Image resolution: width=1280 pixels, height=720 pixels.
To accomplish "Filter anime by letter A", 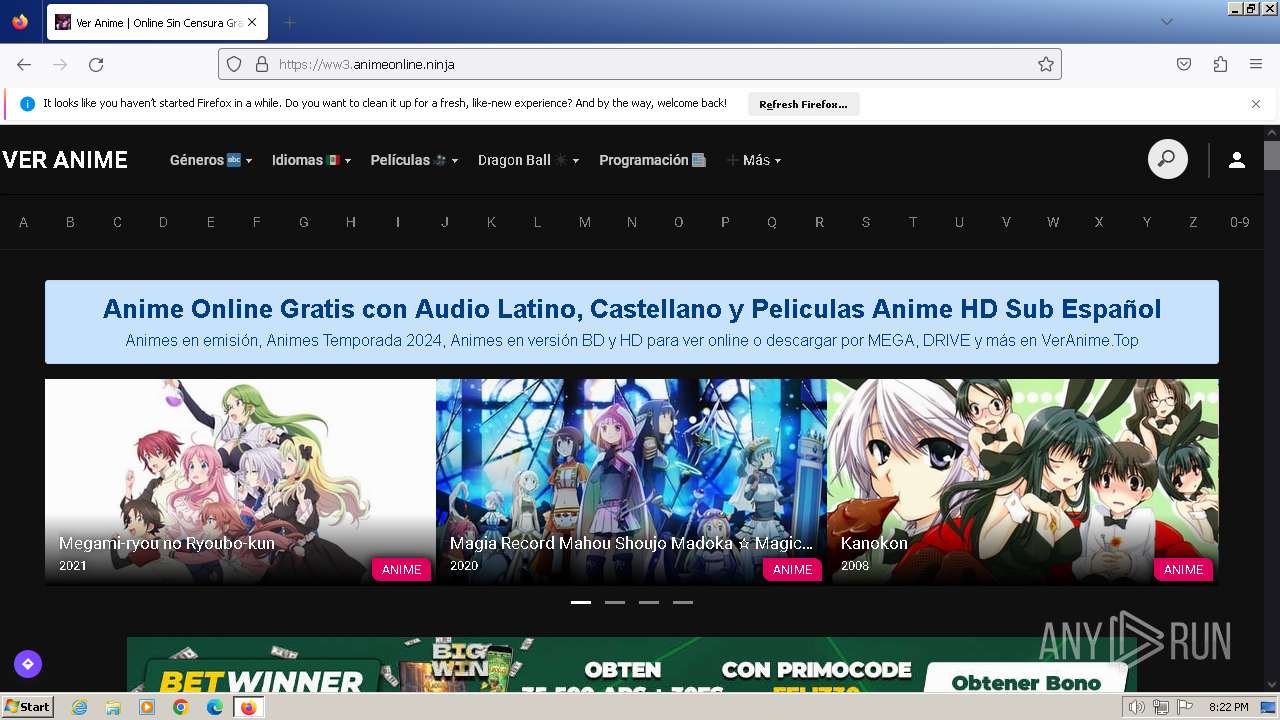I will tap(24, 222).
